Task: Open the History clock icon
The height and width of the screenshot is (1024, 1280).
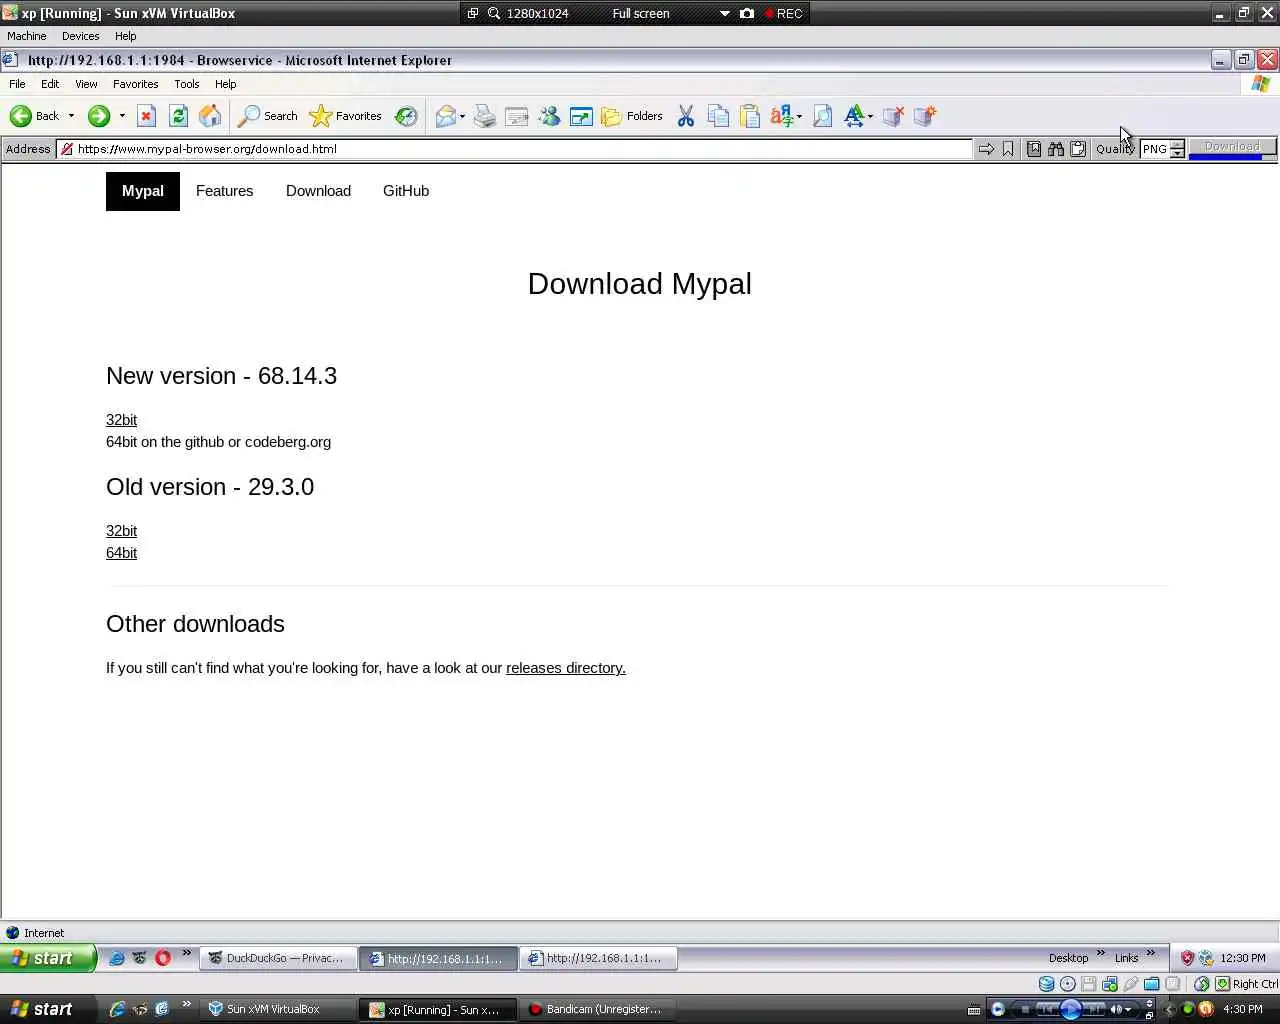Action: pyautogui.click(x=406, y=116)
